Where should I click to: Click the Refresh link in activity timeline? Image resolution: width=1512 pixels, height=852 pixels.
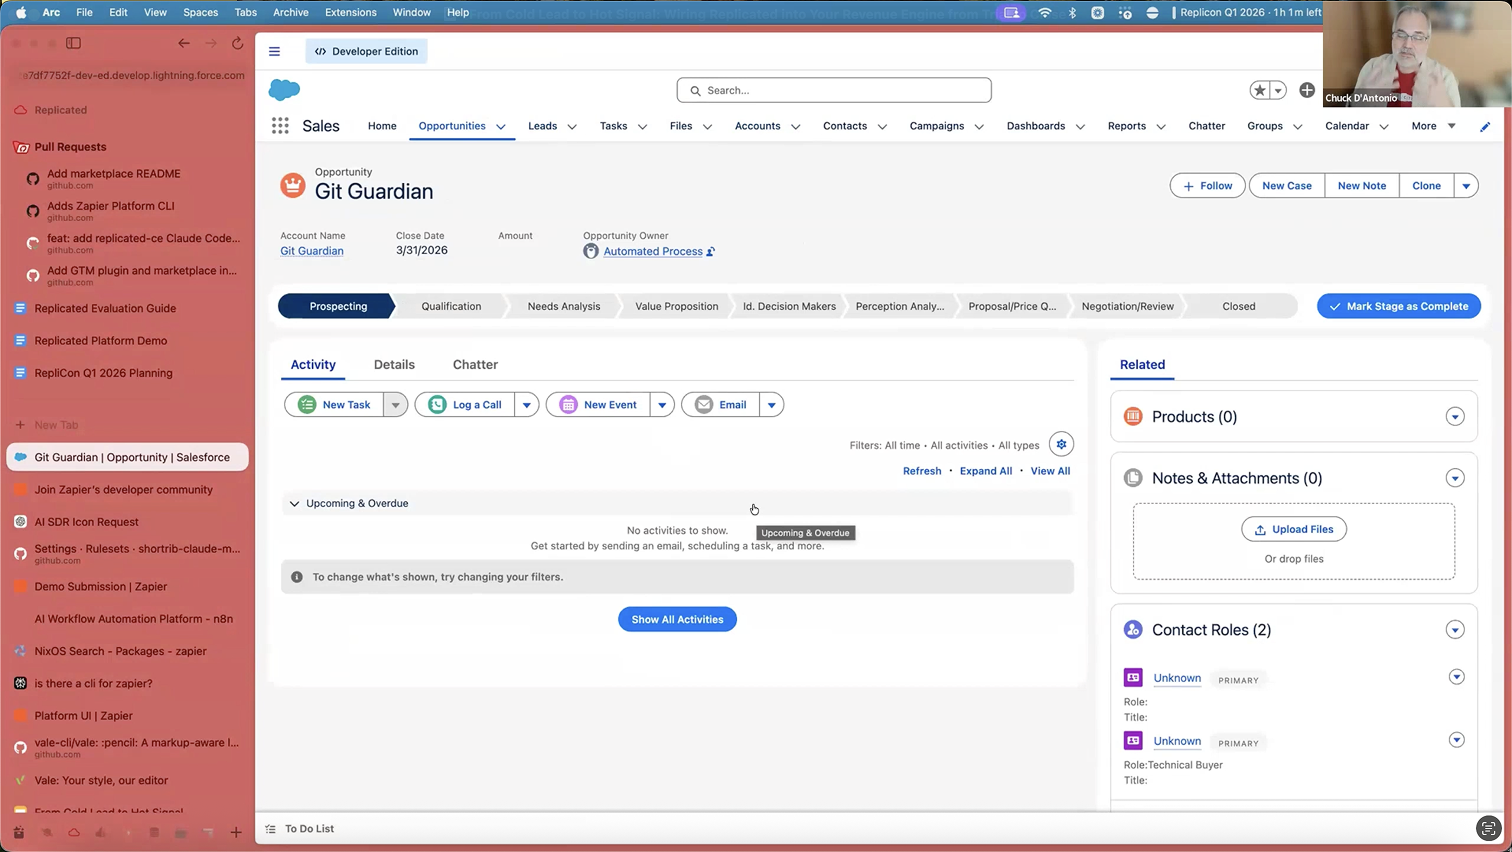click(922, 471)
